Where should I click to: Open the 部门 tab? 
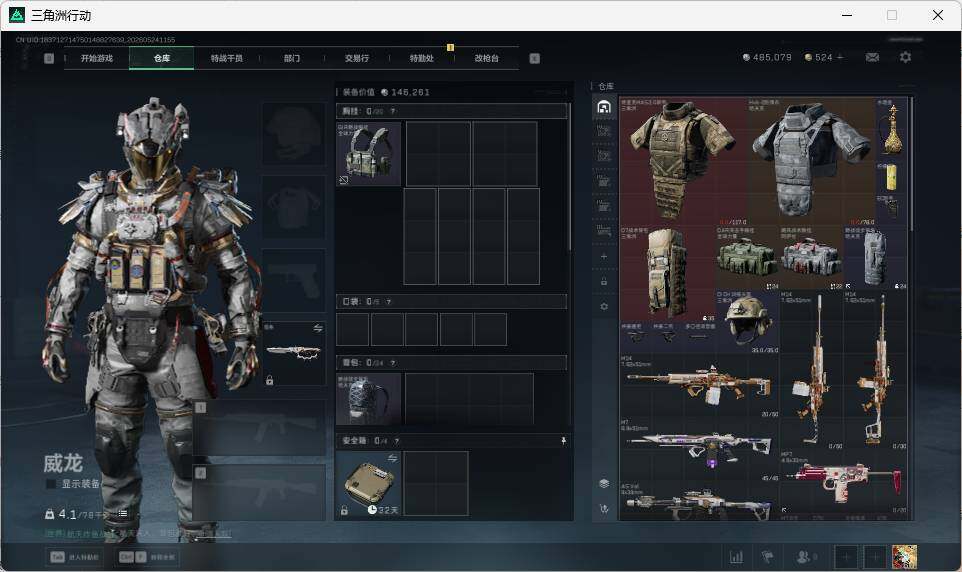point(292,58)
